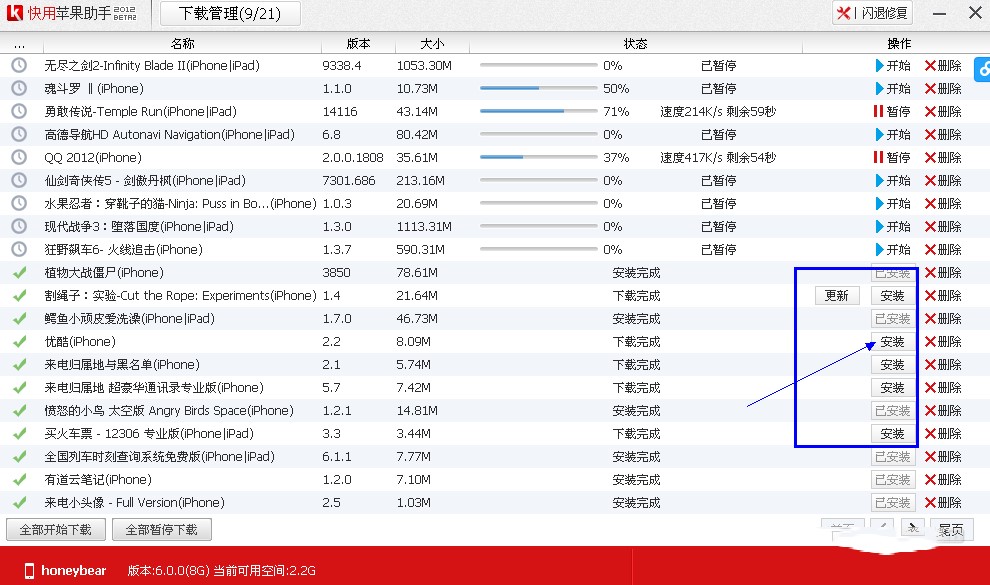Click the honeybear device phone icon
990x585 pixels.
click(x=24, y=571)
